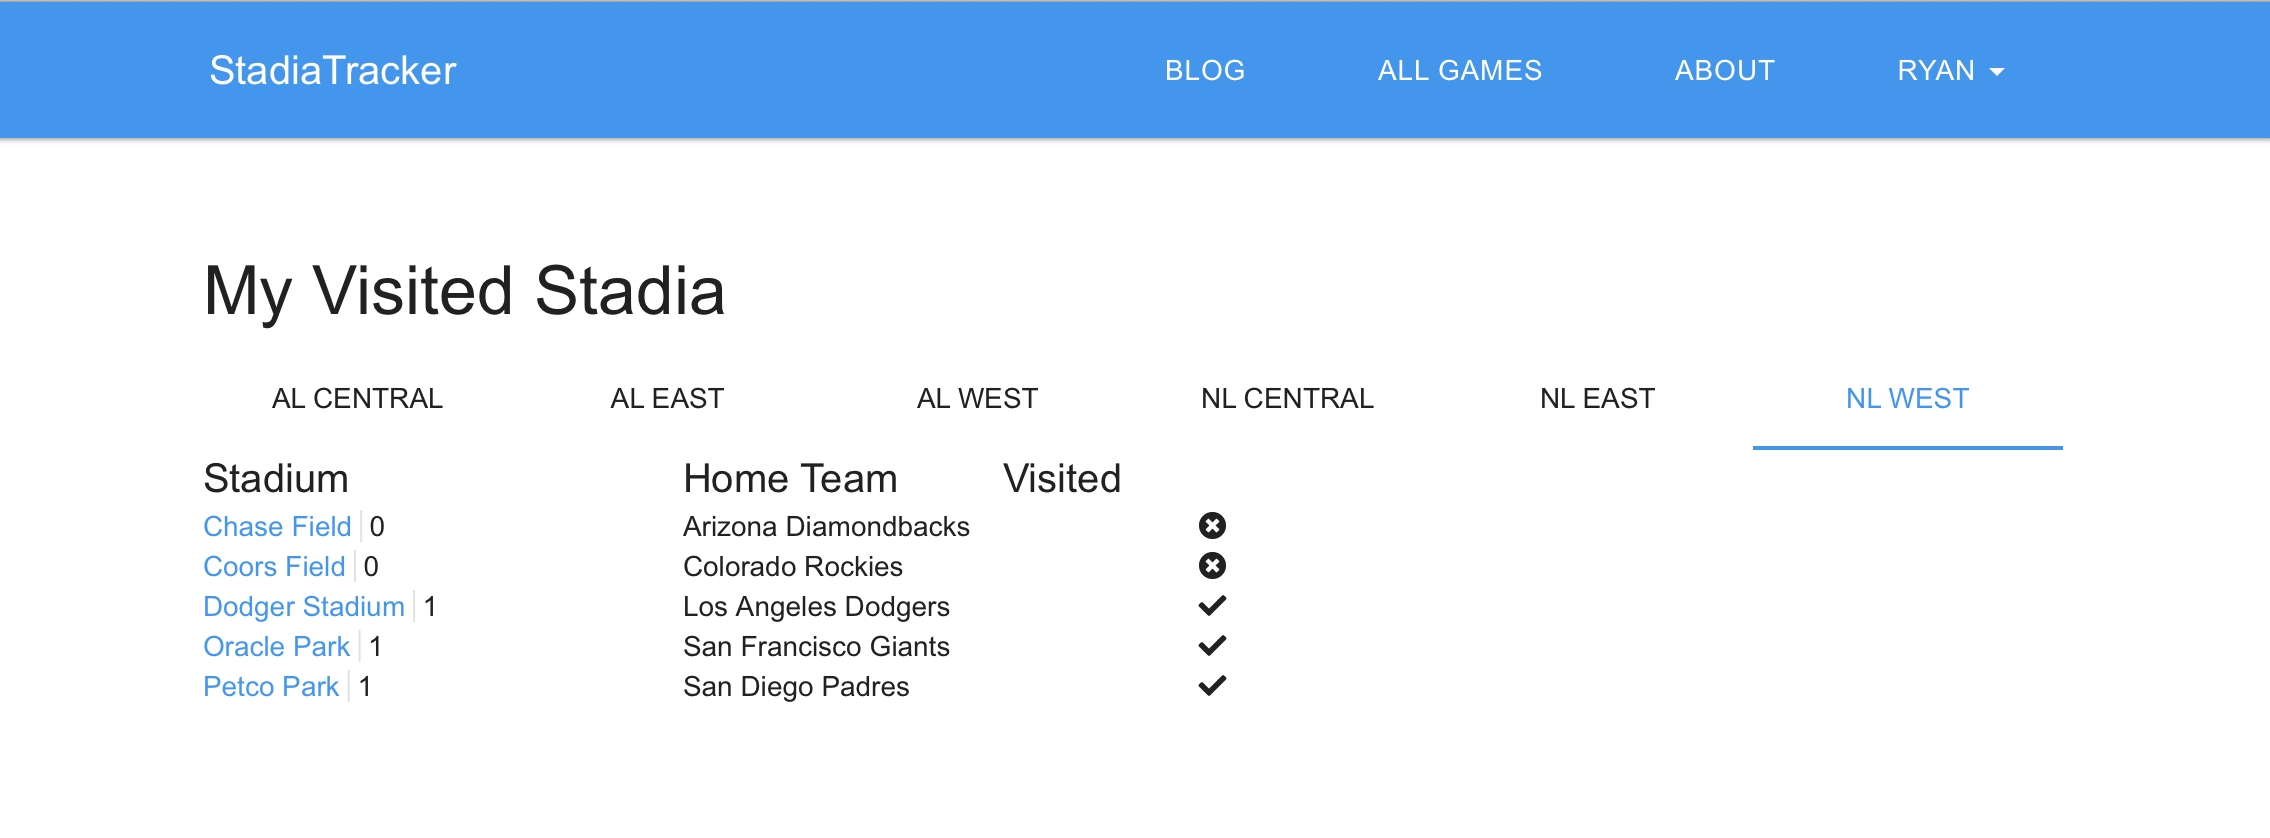The image size is (2270, 838).
Task: Select the AL WEST division tab
Action: (977, 398)
